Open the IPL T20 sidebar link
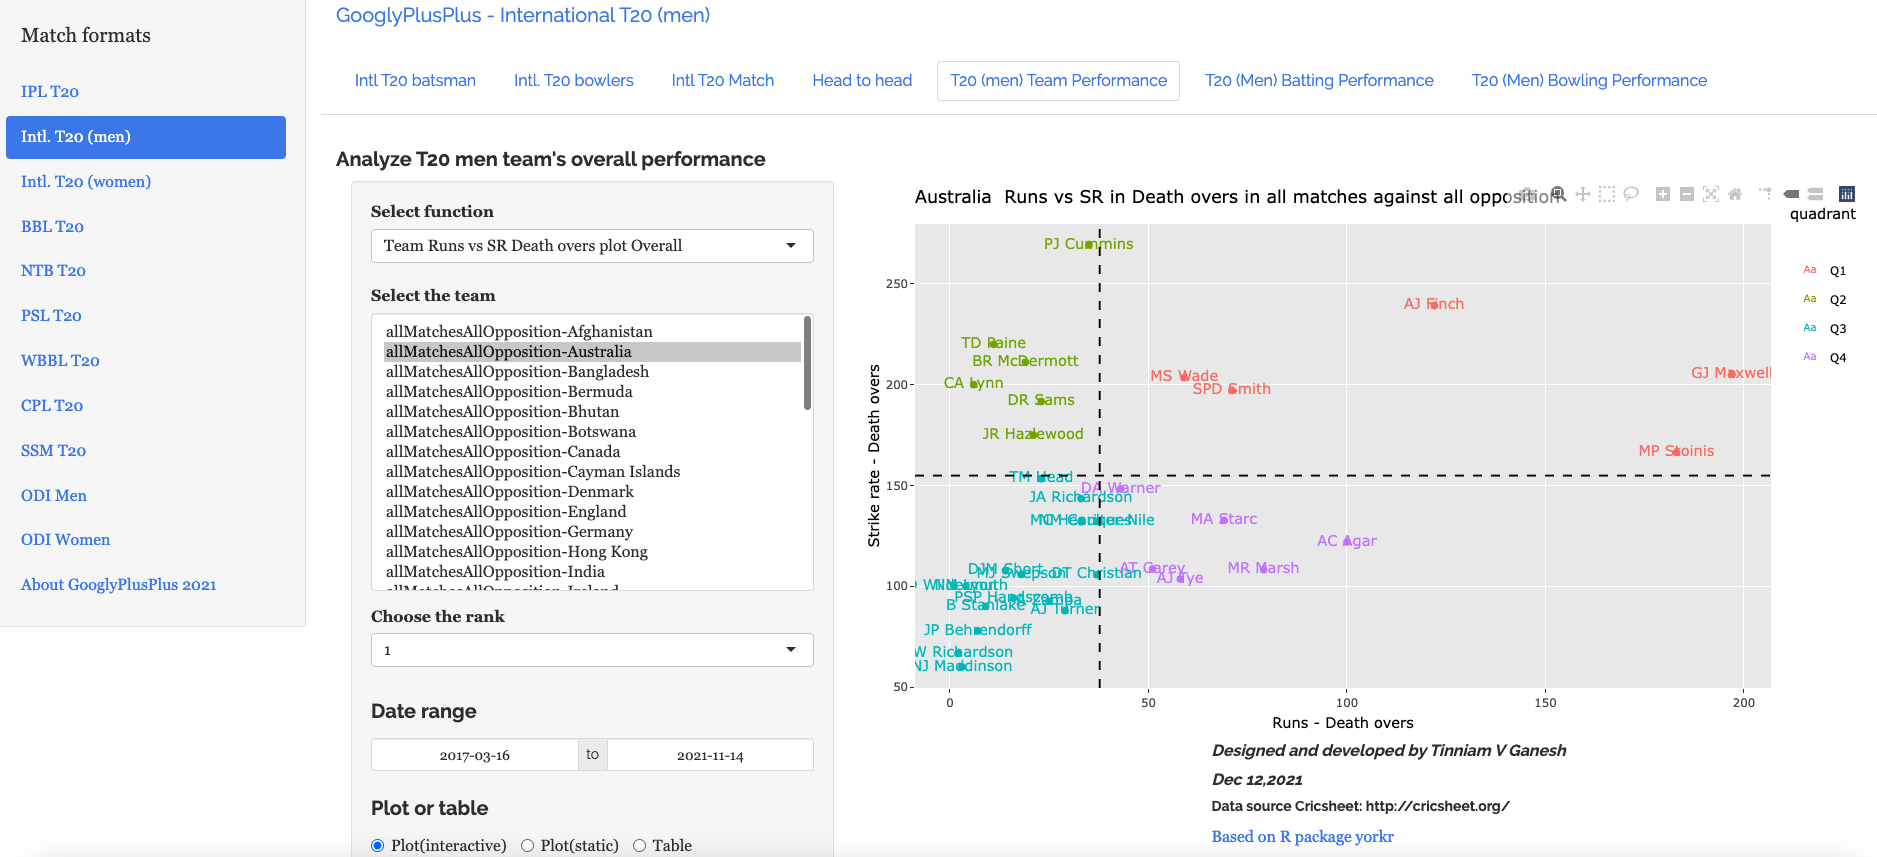 pyautogui.click(x=50, y=92)
